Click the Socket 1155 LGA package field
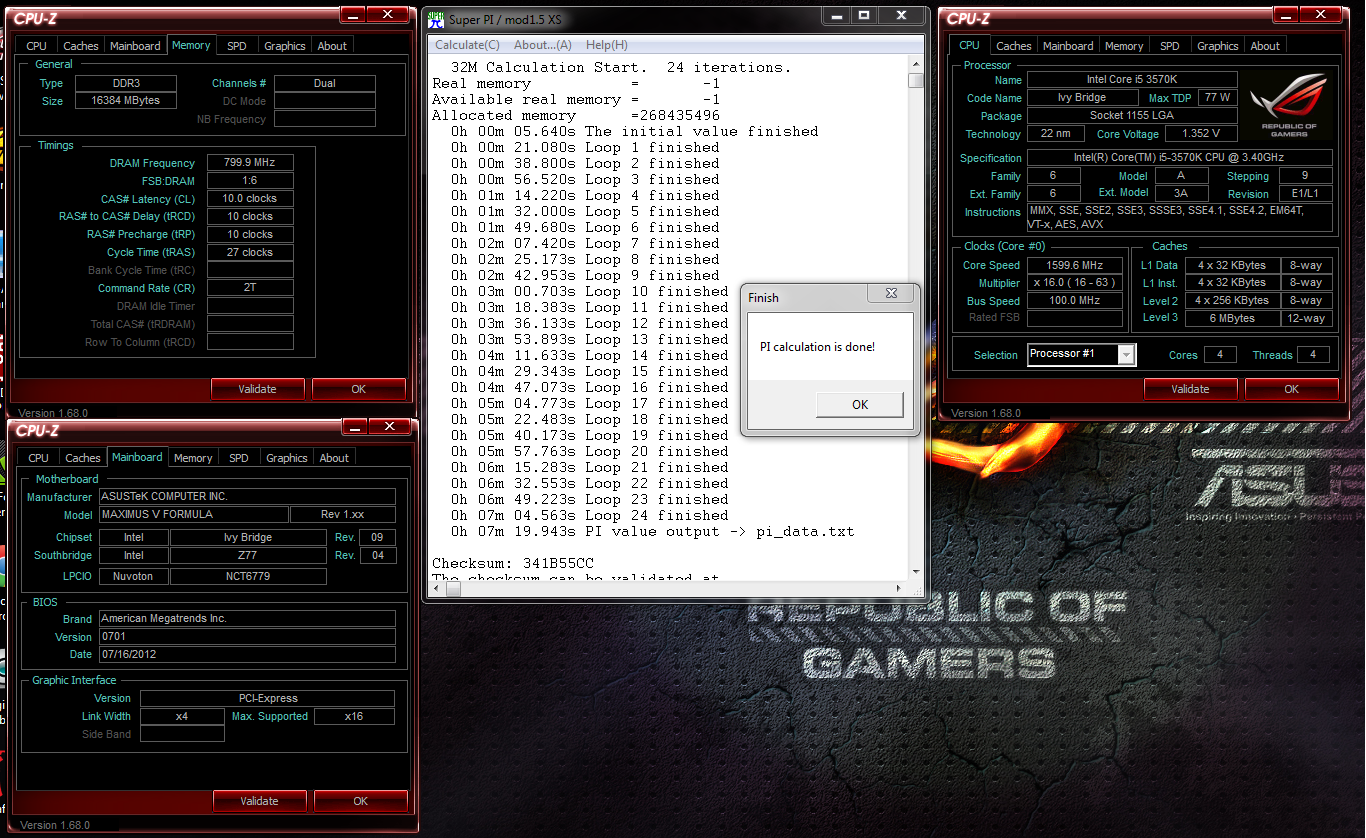This screenshot has width=1366, height=838. tap(1132, 116)
